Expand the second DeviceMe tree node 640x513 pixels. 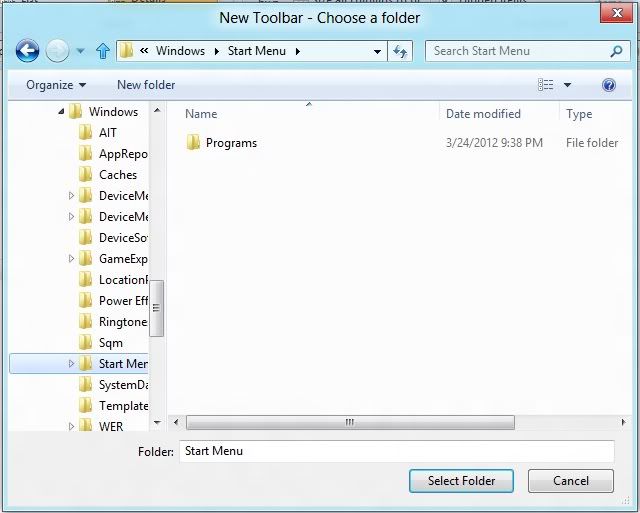pos(71,216)
